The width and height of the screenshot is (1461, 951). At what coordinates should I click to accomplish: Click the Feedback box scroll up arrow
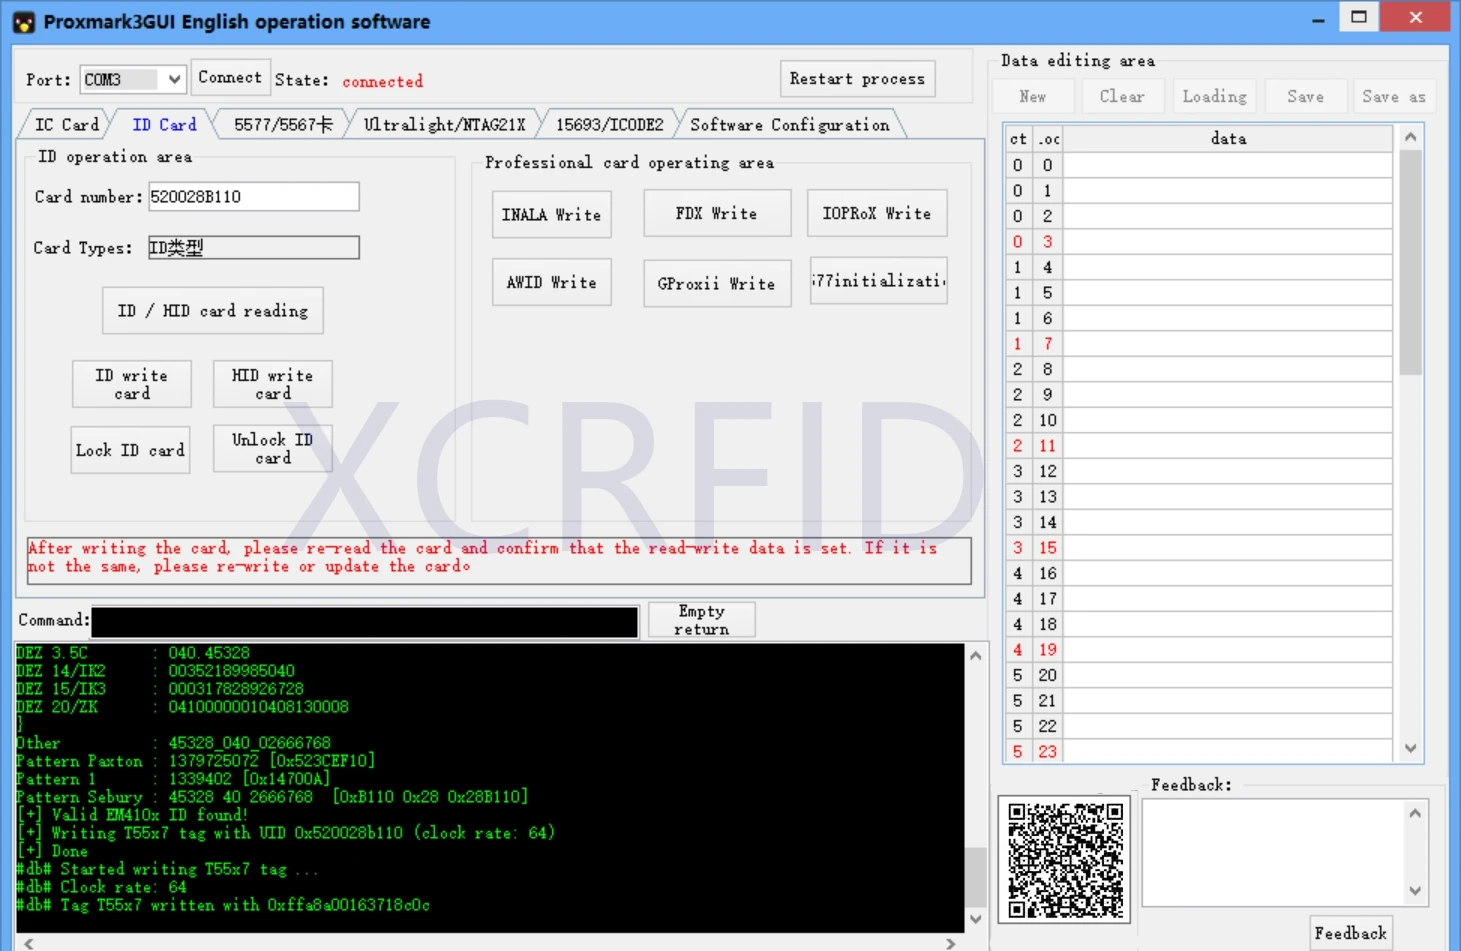(1415, 813)
